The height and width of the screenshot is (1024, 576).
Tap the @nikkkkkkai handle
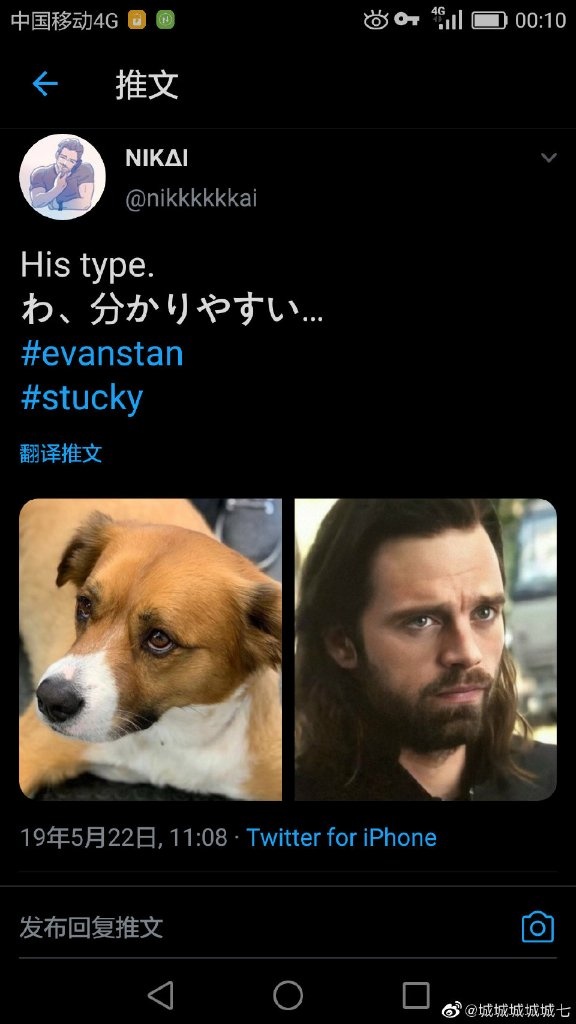click(191, 198)
